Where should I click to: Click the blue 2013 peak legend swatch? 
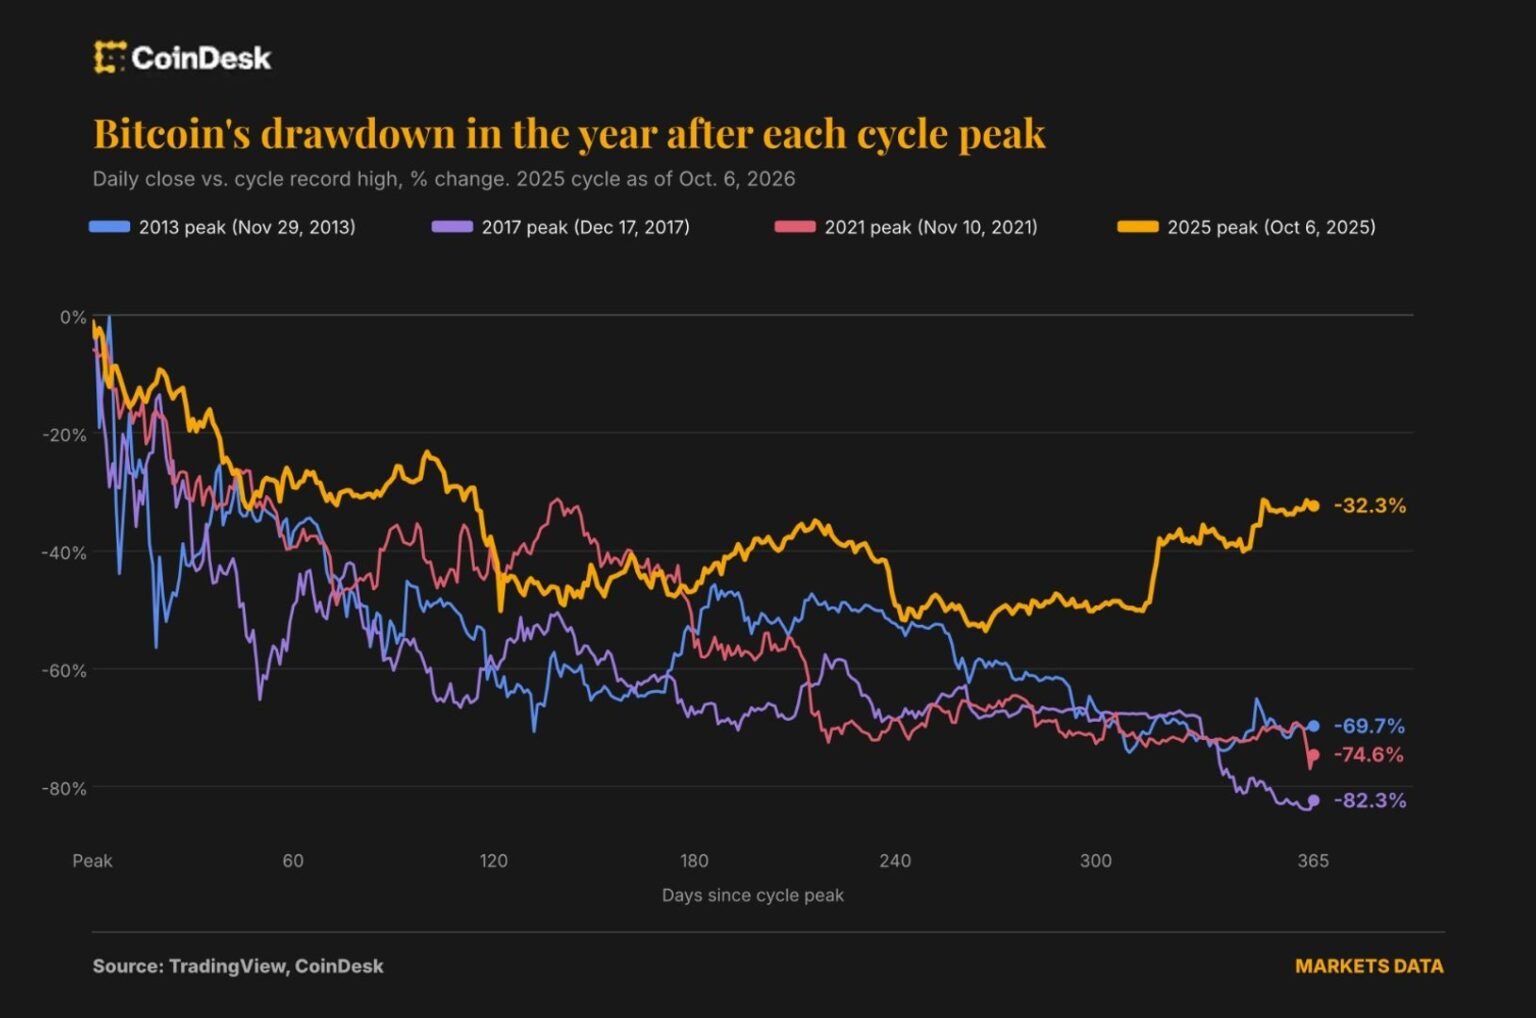(110, 227)
